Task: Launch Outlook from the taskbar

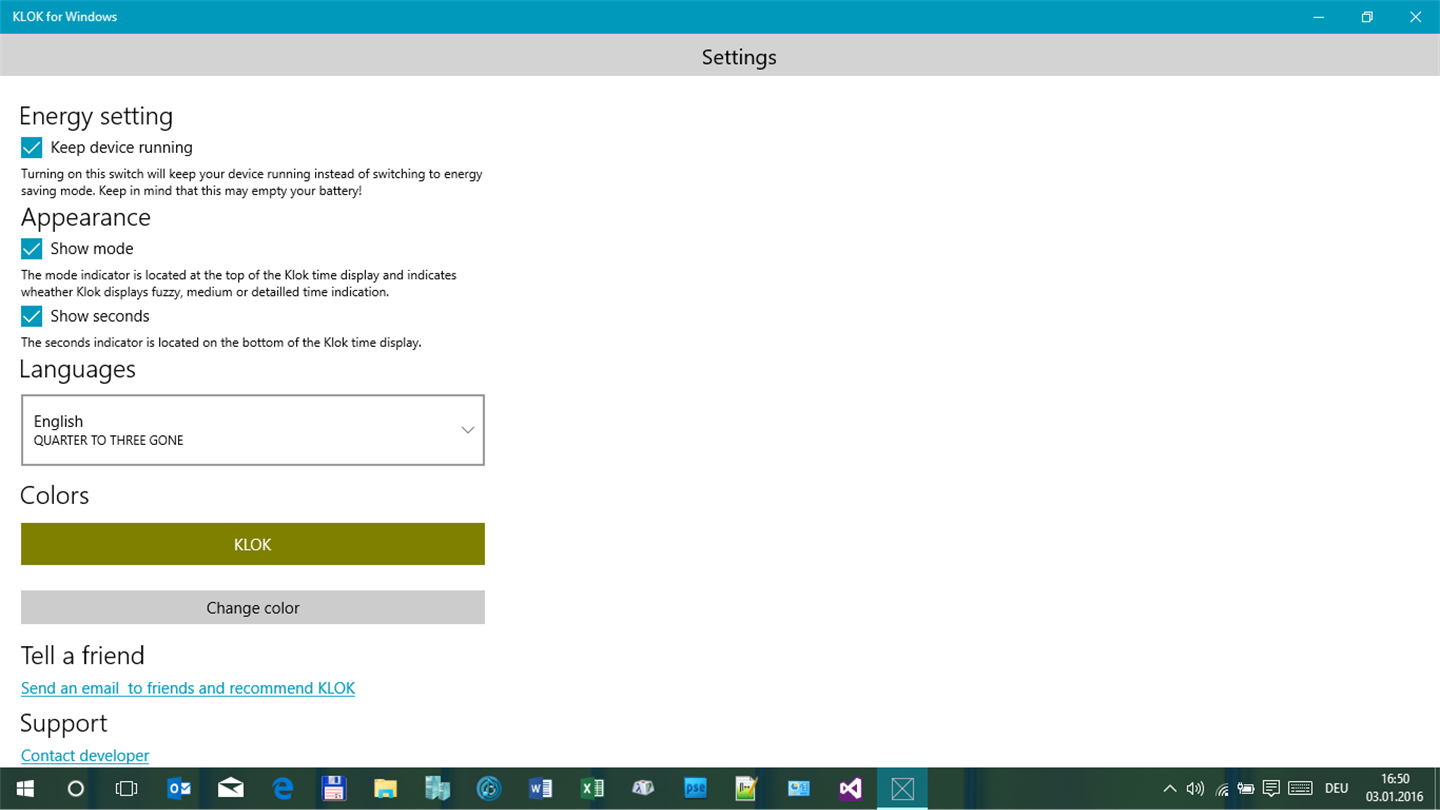Action: tap(179, 789)
